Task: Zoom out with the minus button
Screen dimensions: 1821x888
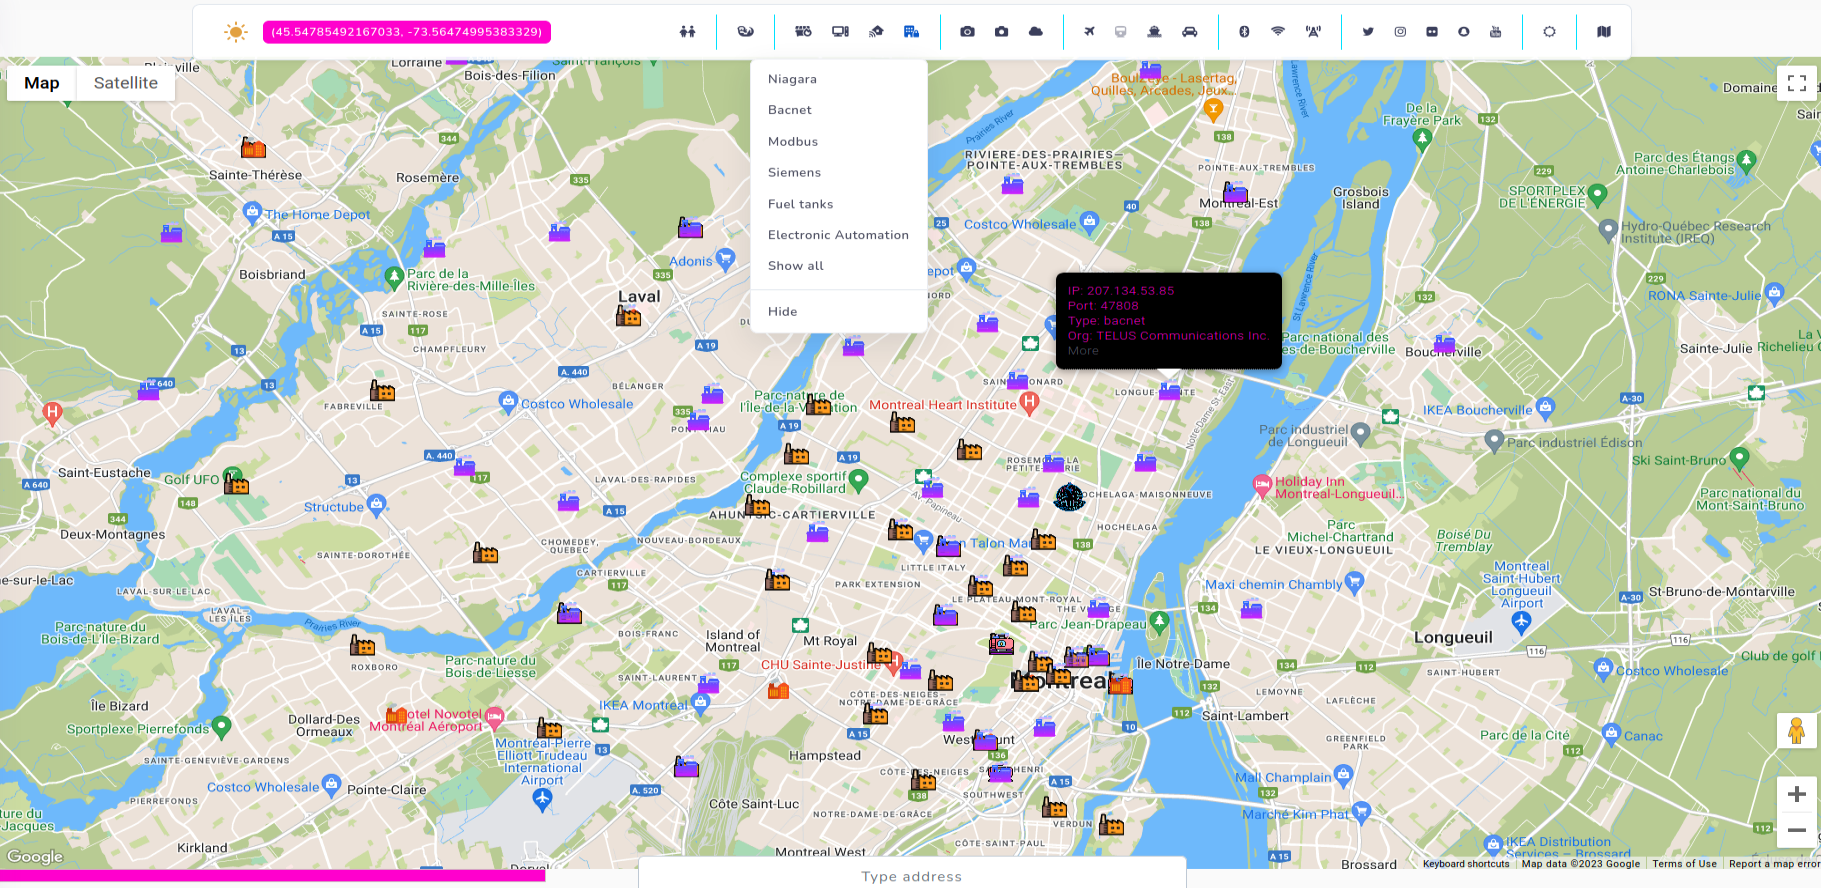Action: click(1797, 830)
